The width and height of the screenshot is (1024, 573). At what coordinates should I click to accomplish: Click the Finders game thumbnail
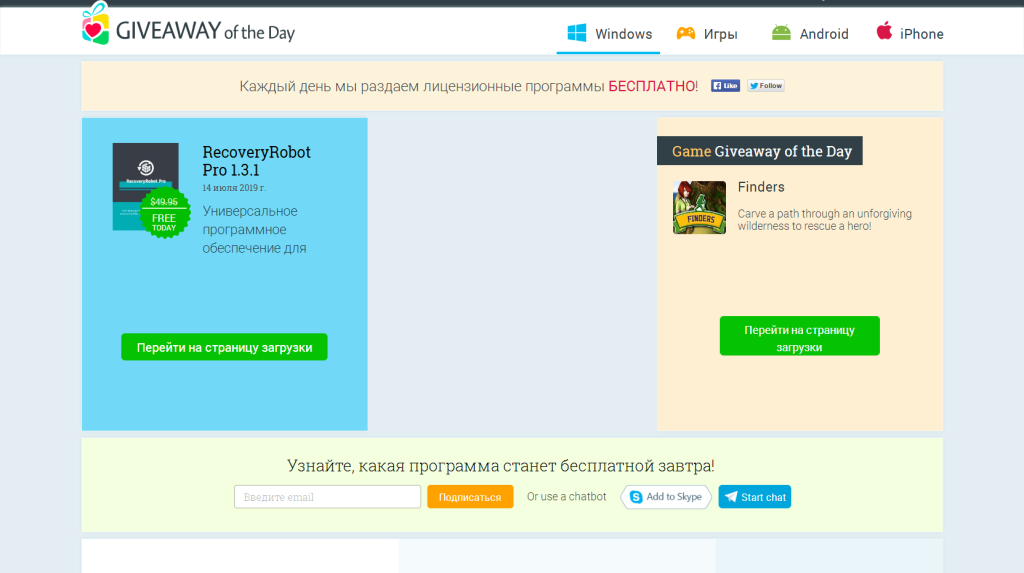click(x=699, y=208)
